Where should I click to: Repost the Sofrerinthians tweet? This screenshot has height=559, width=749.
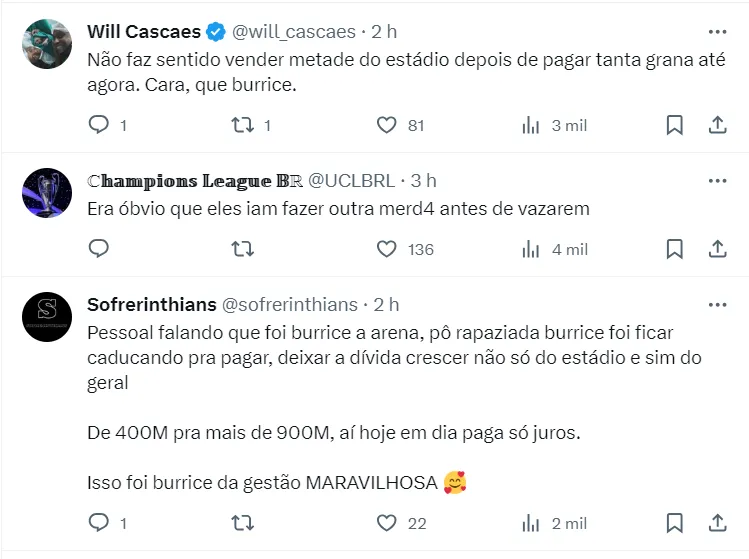click(242, 522)
